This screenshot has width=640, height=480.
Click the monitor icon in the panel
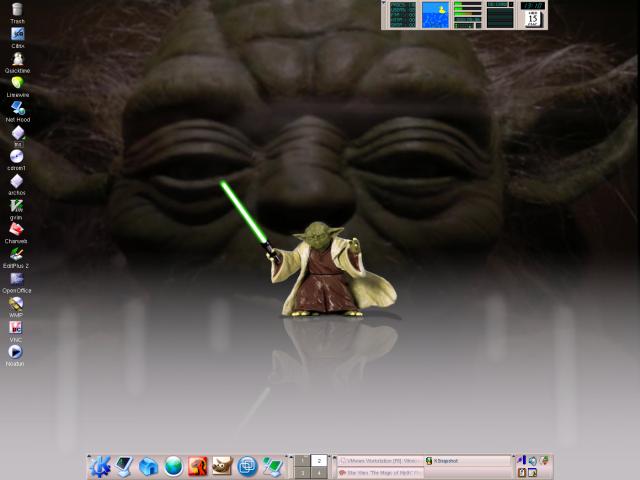pos(124,467)
